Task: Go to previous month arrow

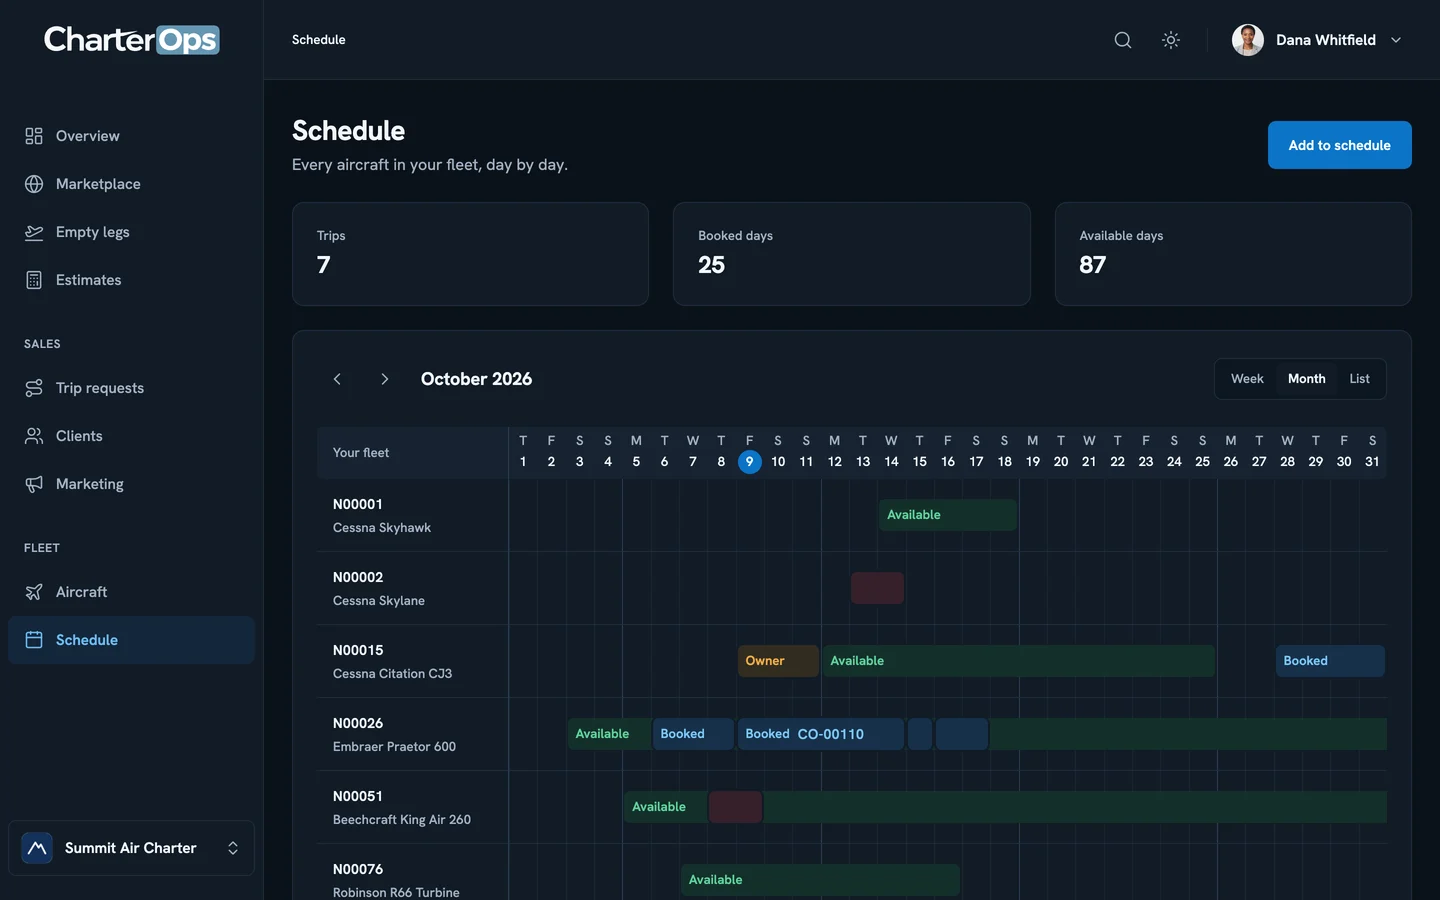Action: (337, 379)
